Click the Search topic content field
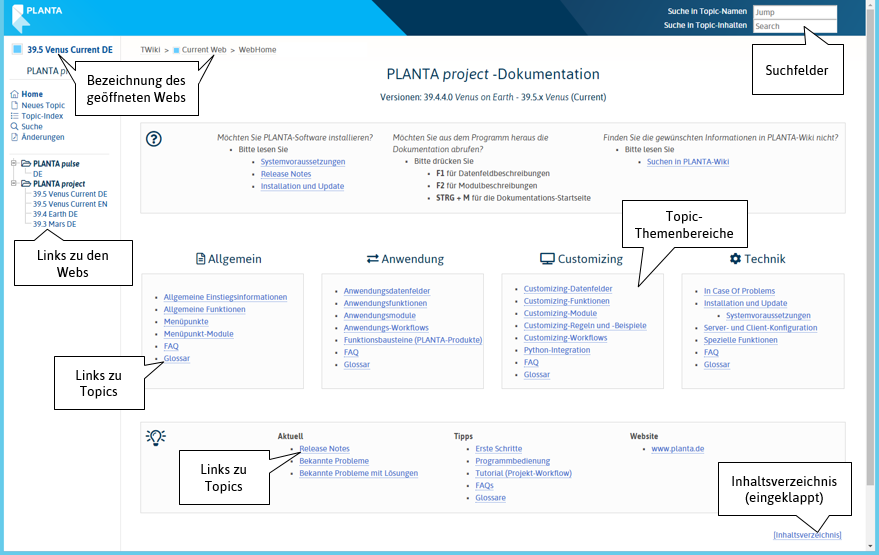 pos(794,26)
